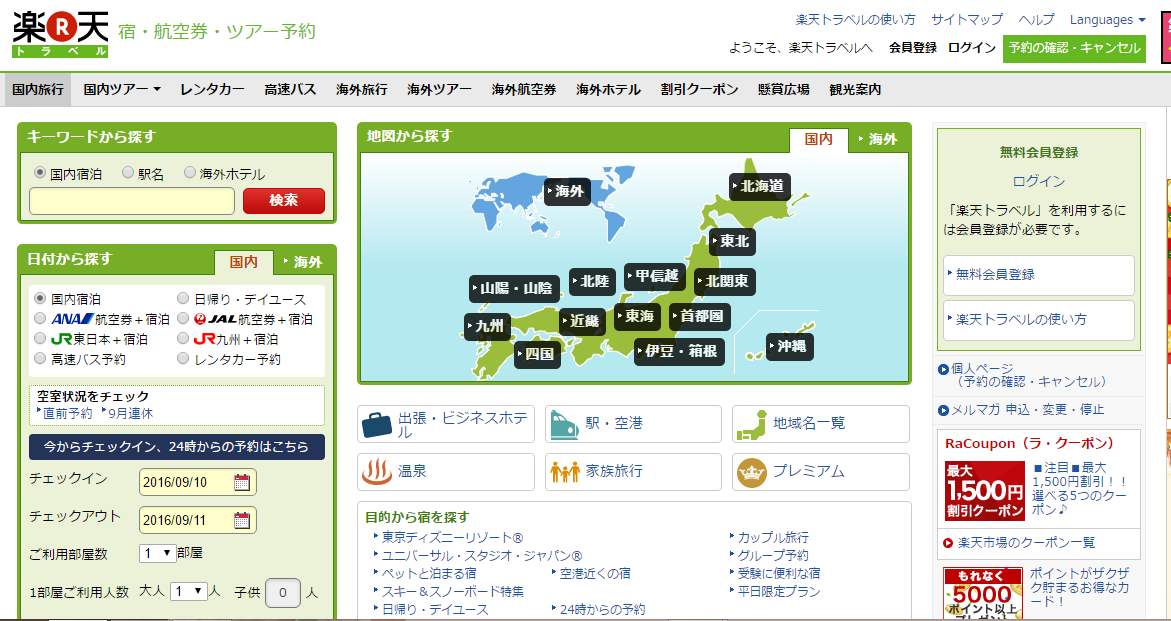Click the 子供 child count field
Screen dimensions: 1171x621
[x=283, y=593]
